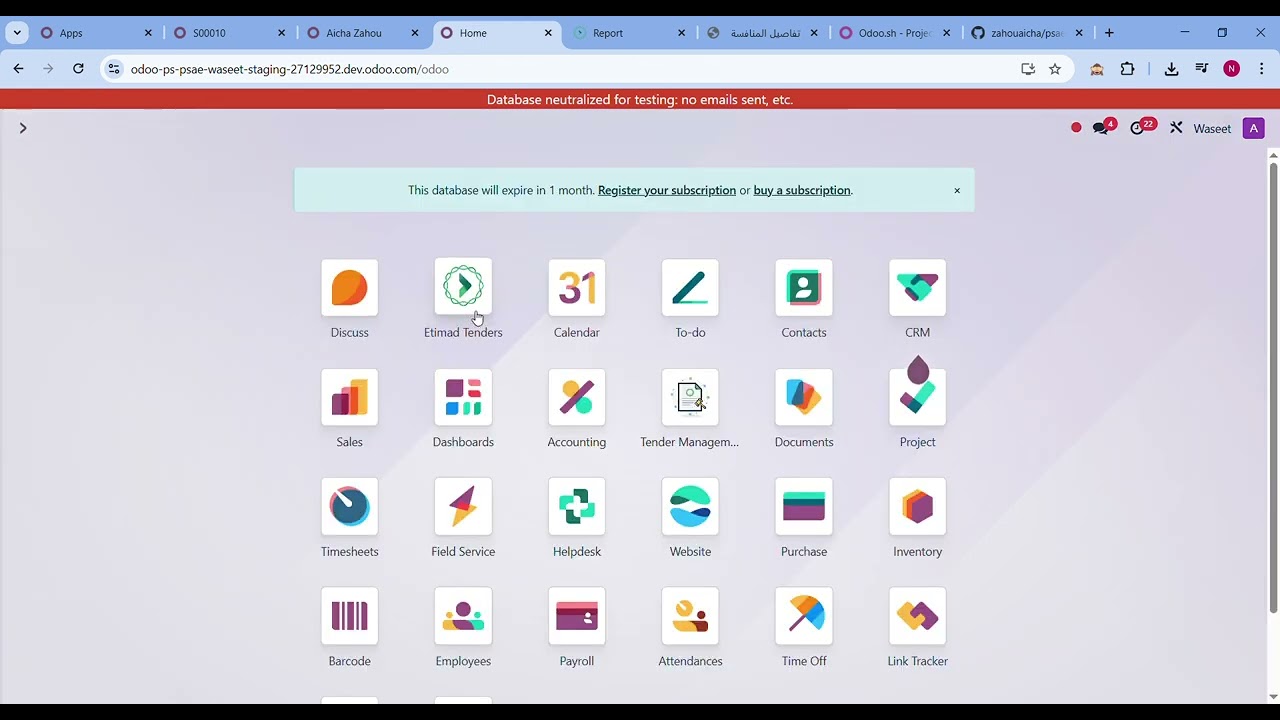Bookmark this page with star icon
Viewport: 1280px width, 720px height.
coord(1055,69)
